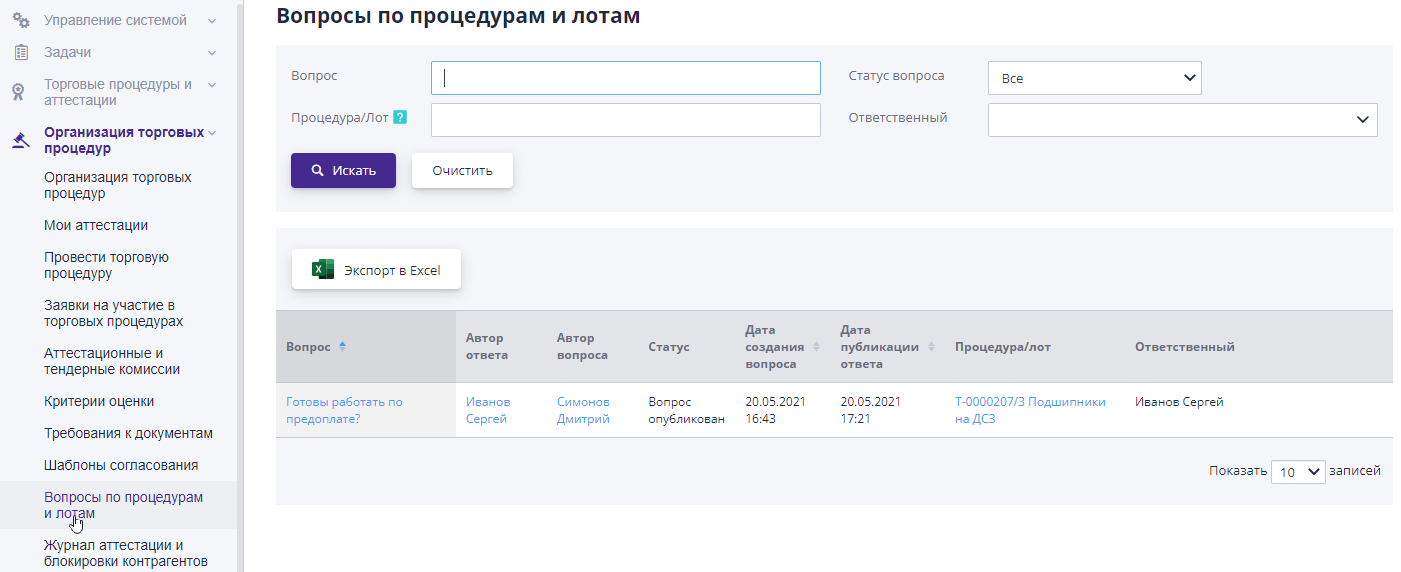Click the Задачи clipboard icon
Screen dimensions: 1401x572
click(21, 52)
